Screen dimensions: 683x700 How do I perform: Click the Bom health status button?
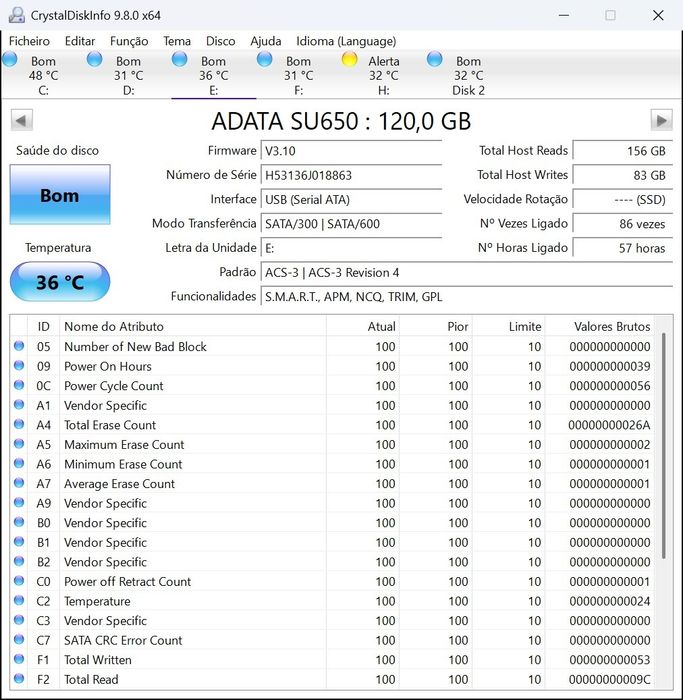pos(60,195)
